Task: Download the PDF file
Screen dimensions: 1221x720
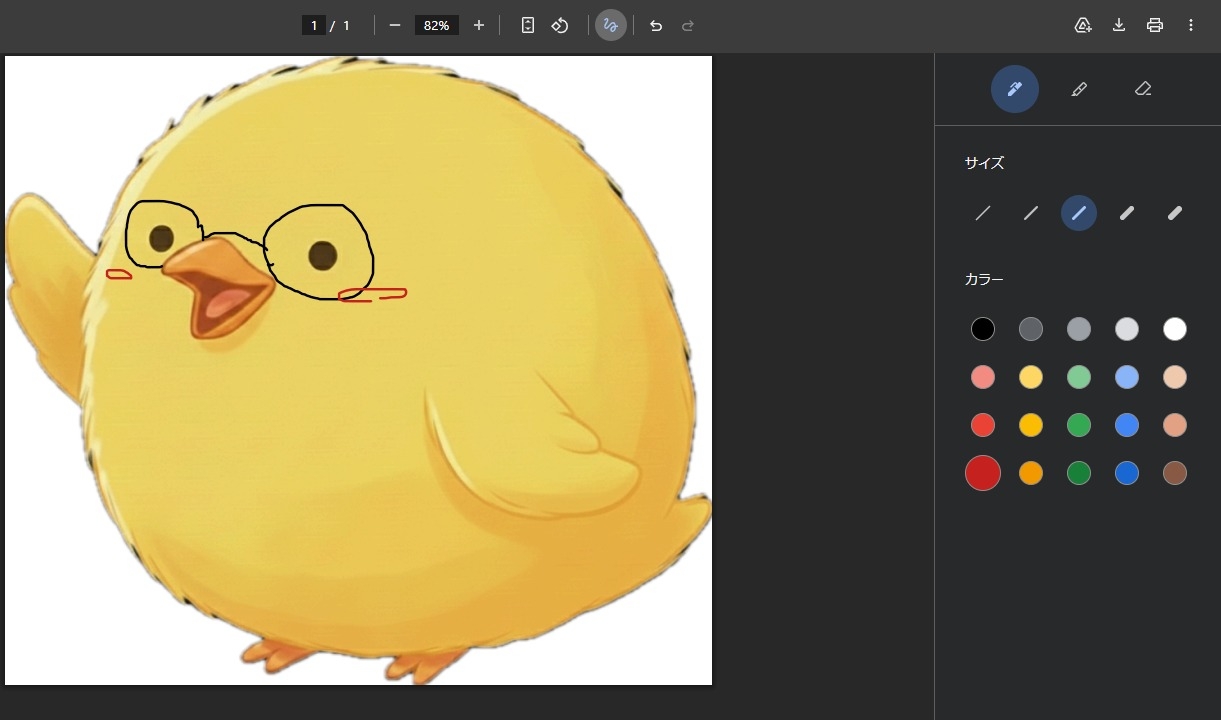Action: 1119,25
